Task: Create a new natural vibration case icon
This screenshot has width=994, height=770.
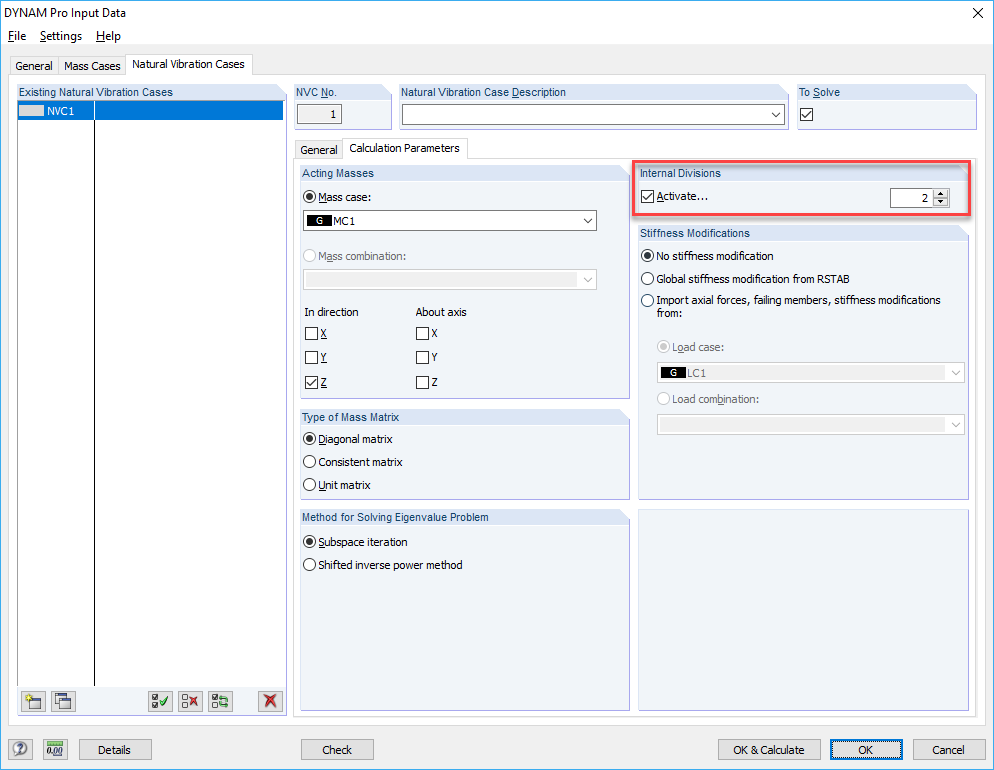Action: pyautogui.click(x=33, y=701)
